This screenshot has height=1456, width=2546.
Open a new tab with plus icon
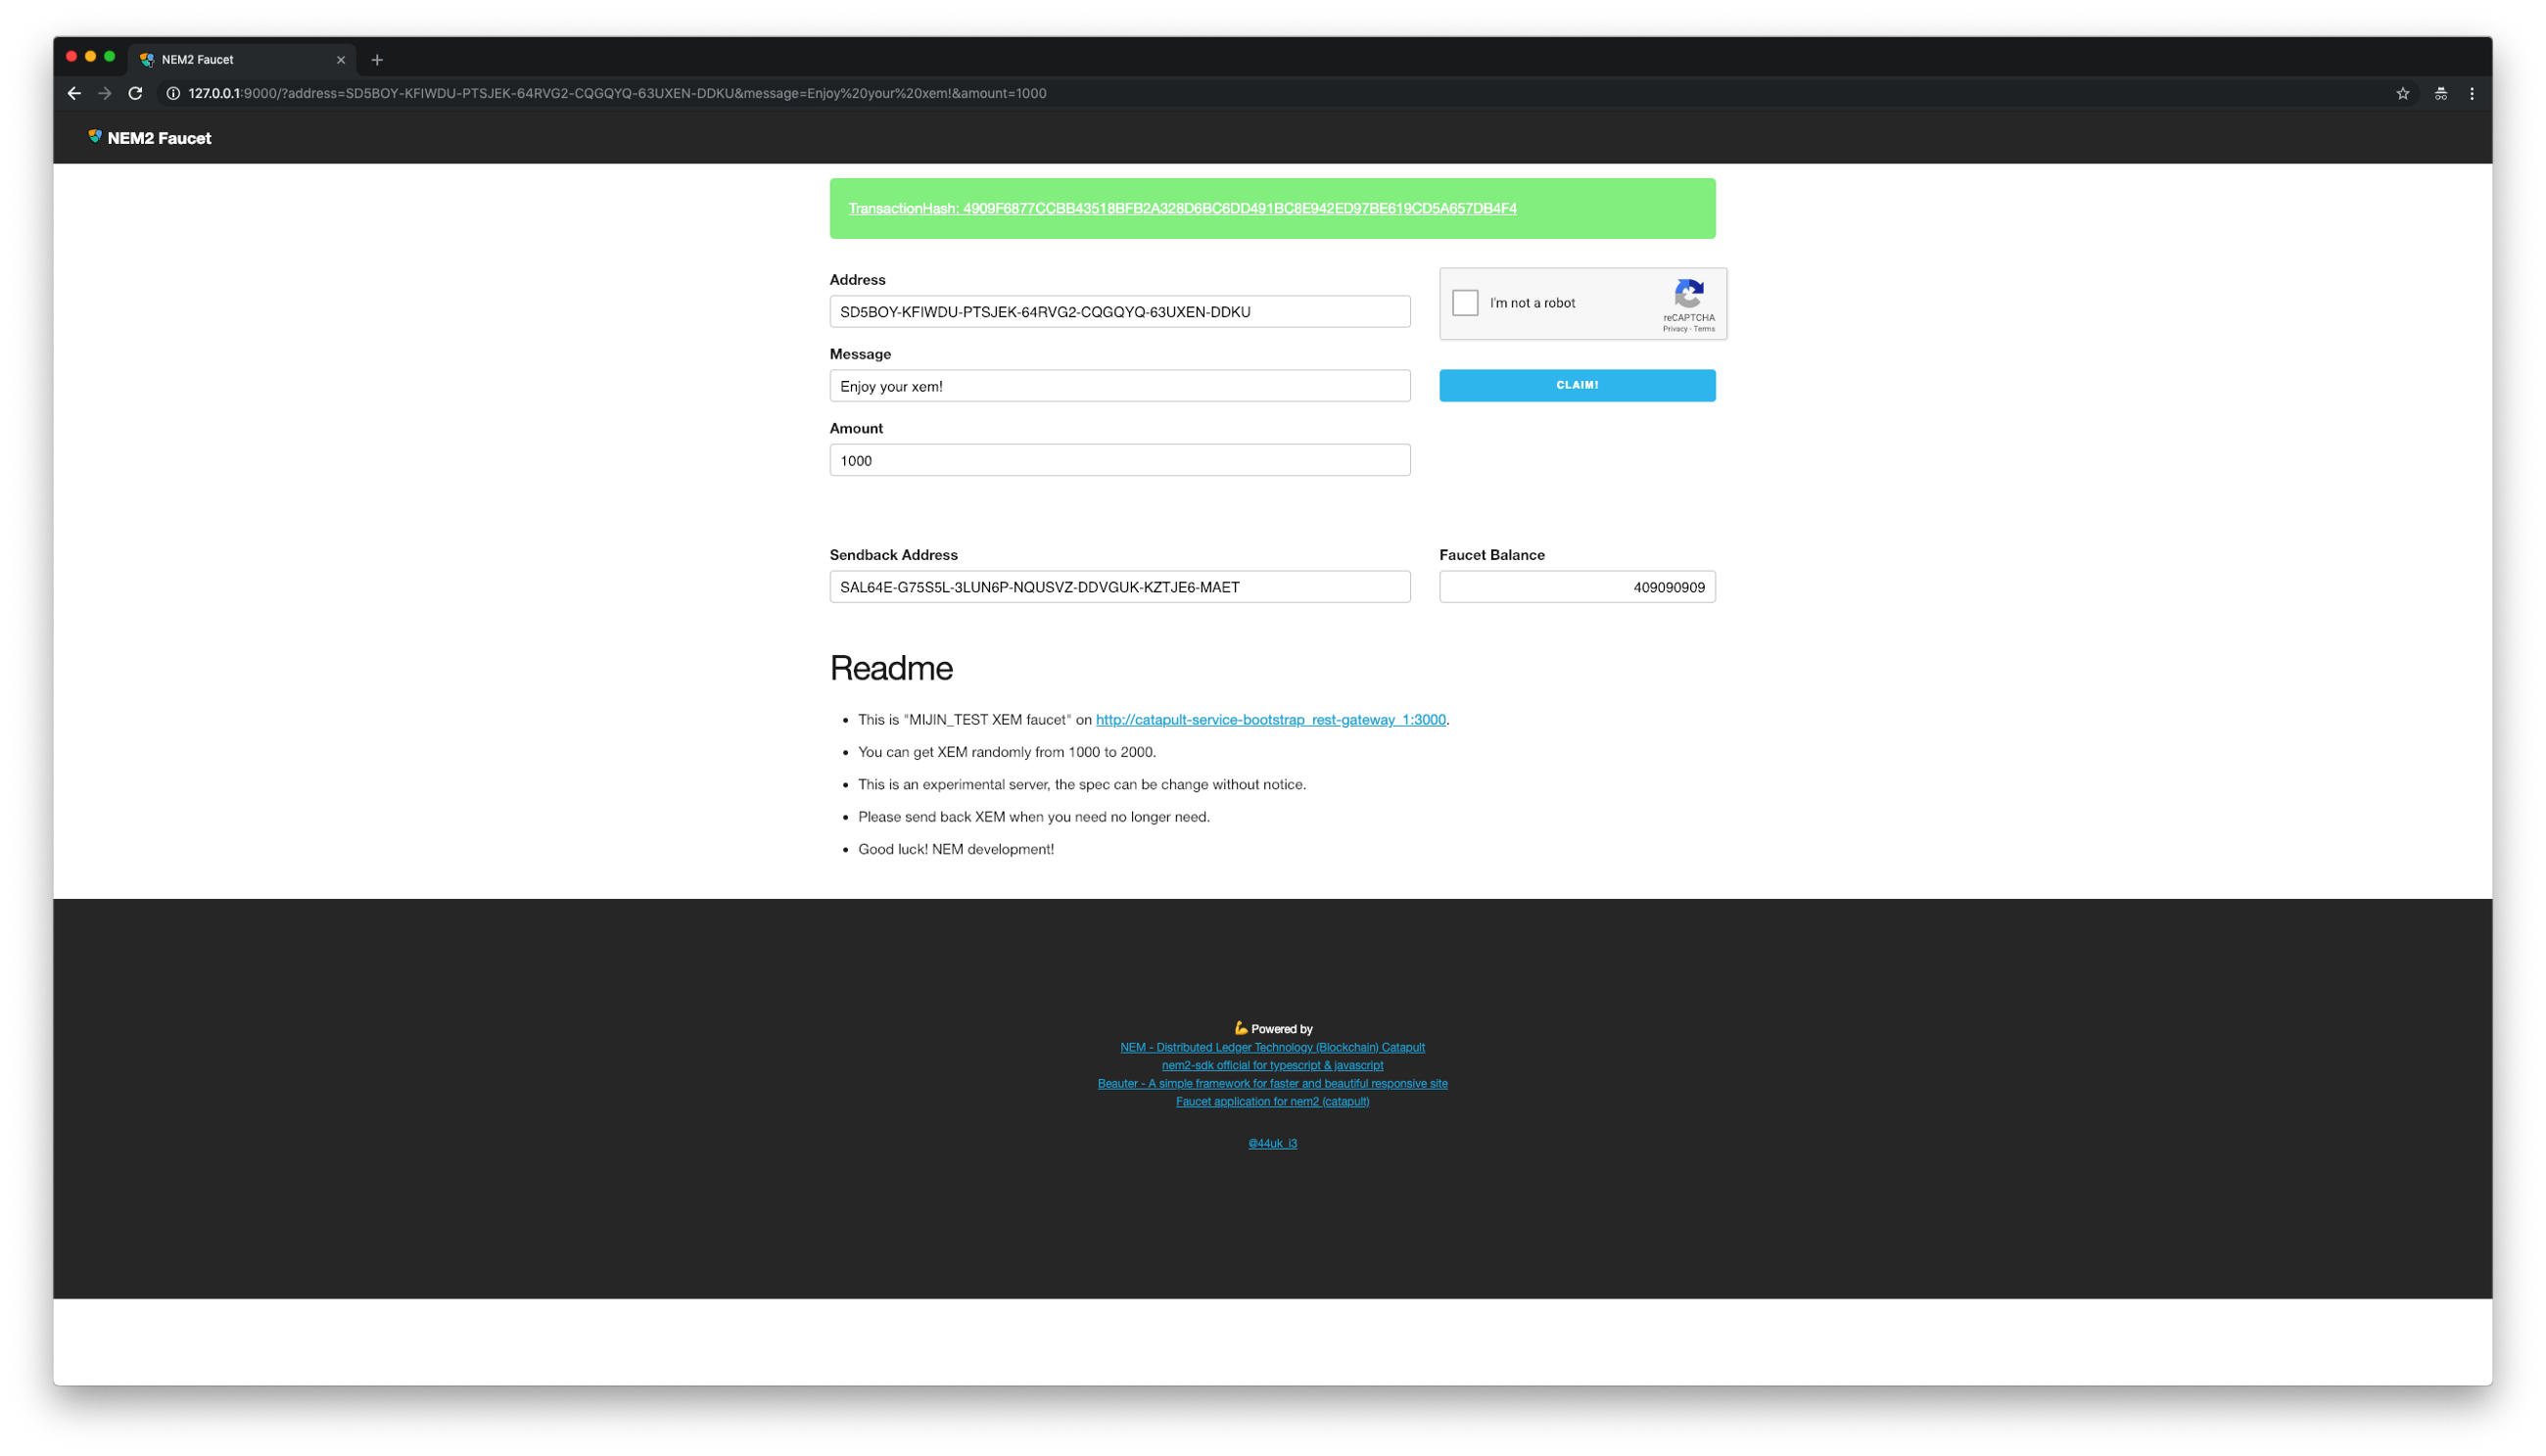coord(377,60)
